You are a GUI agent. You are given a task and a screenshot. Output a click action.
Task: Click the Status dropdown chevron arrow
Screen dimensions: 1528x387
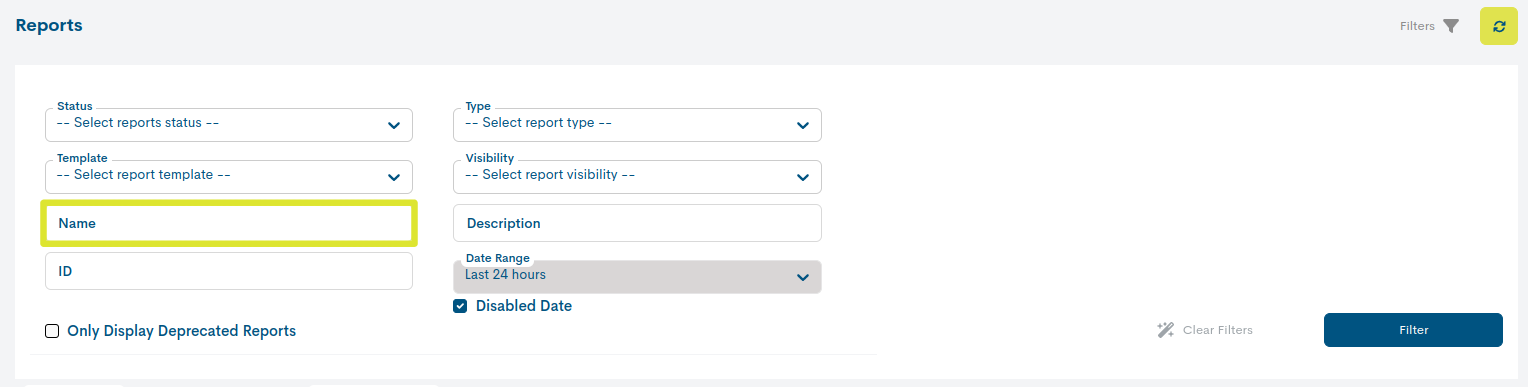(393, 125)
